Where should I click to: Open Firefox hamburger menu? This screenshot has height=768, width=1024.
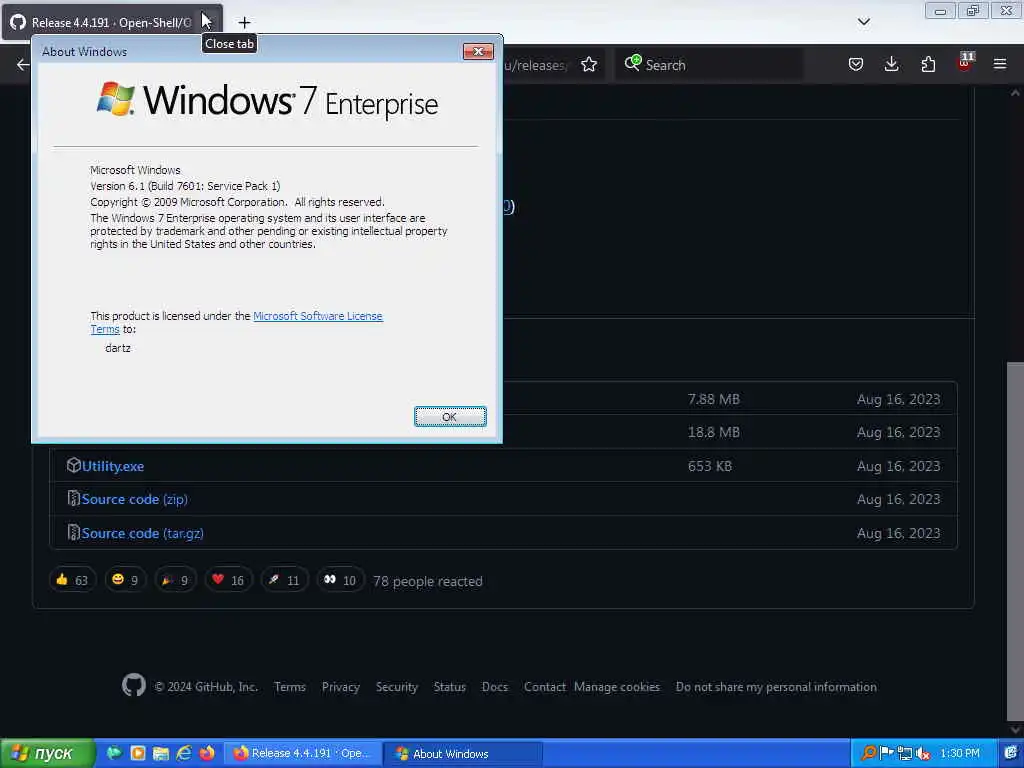1000,64
